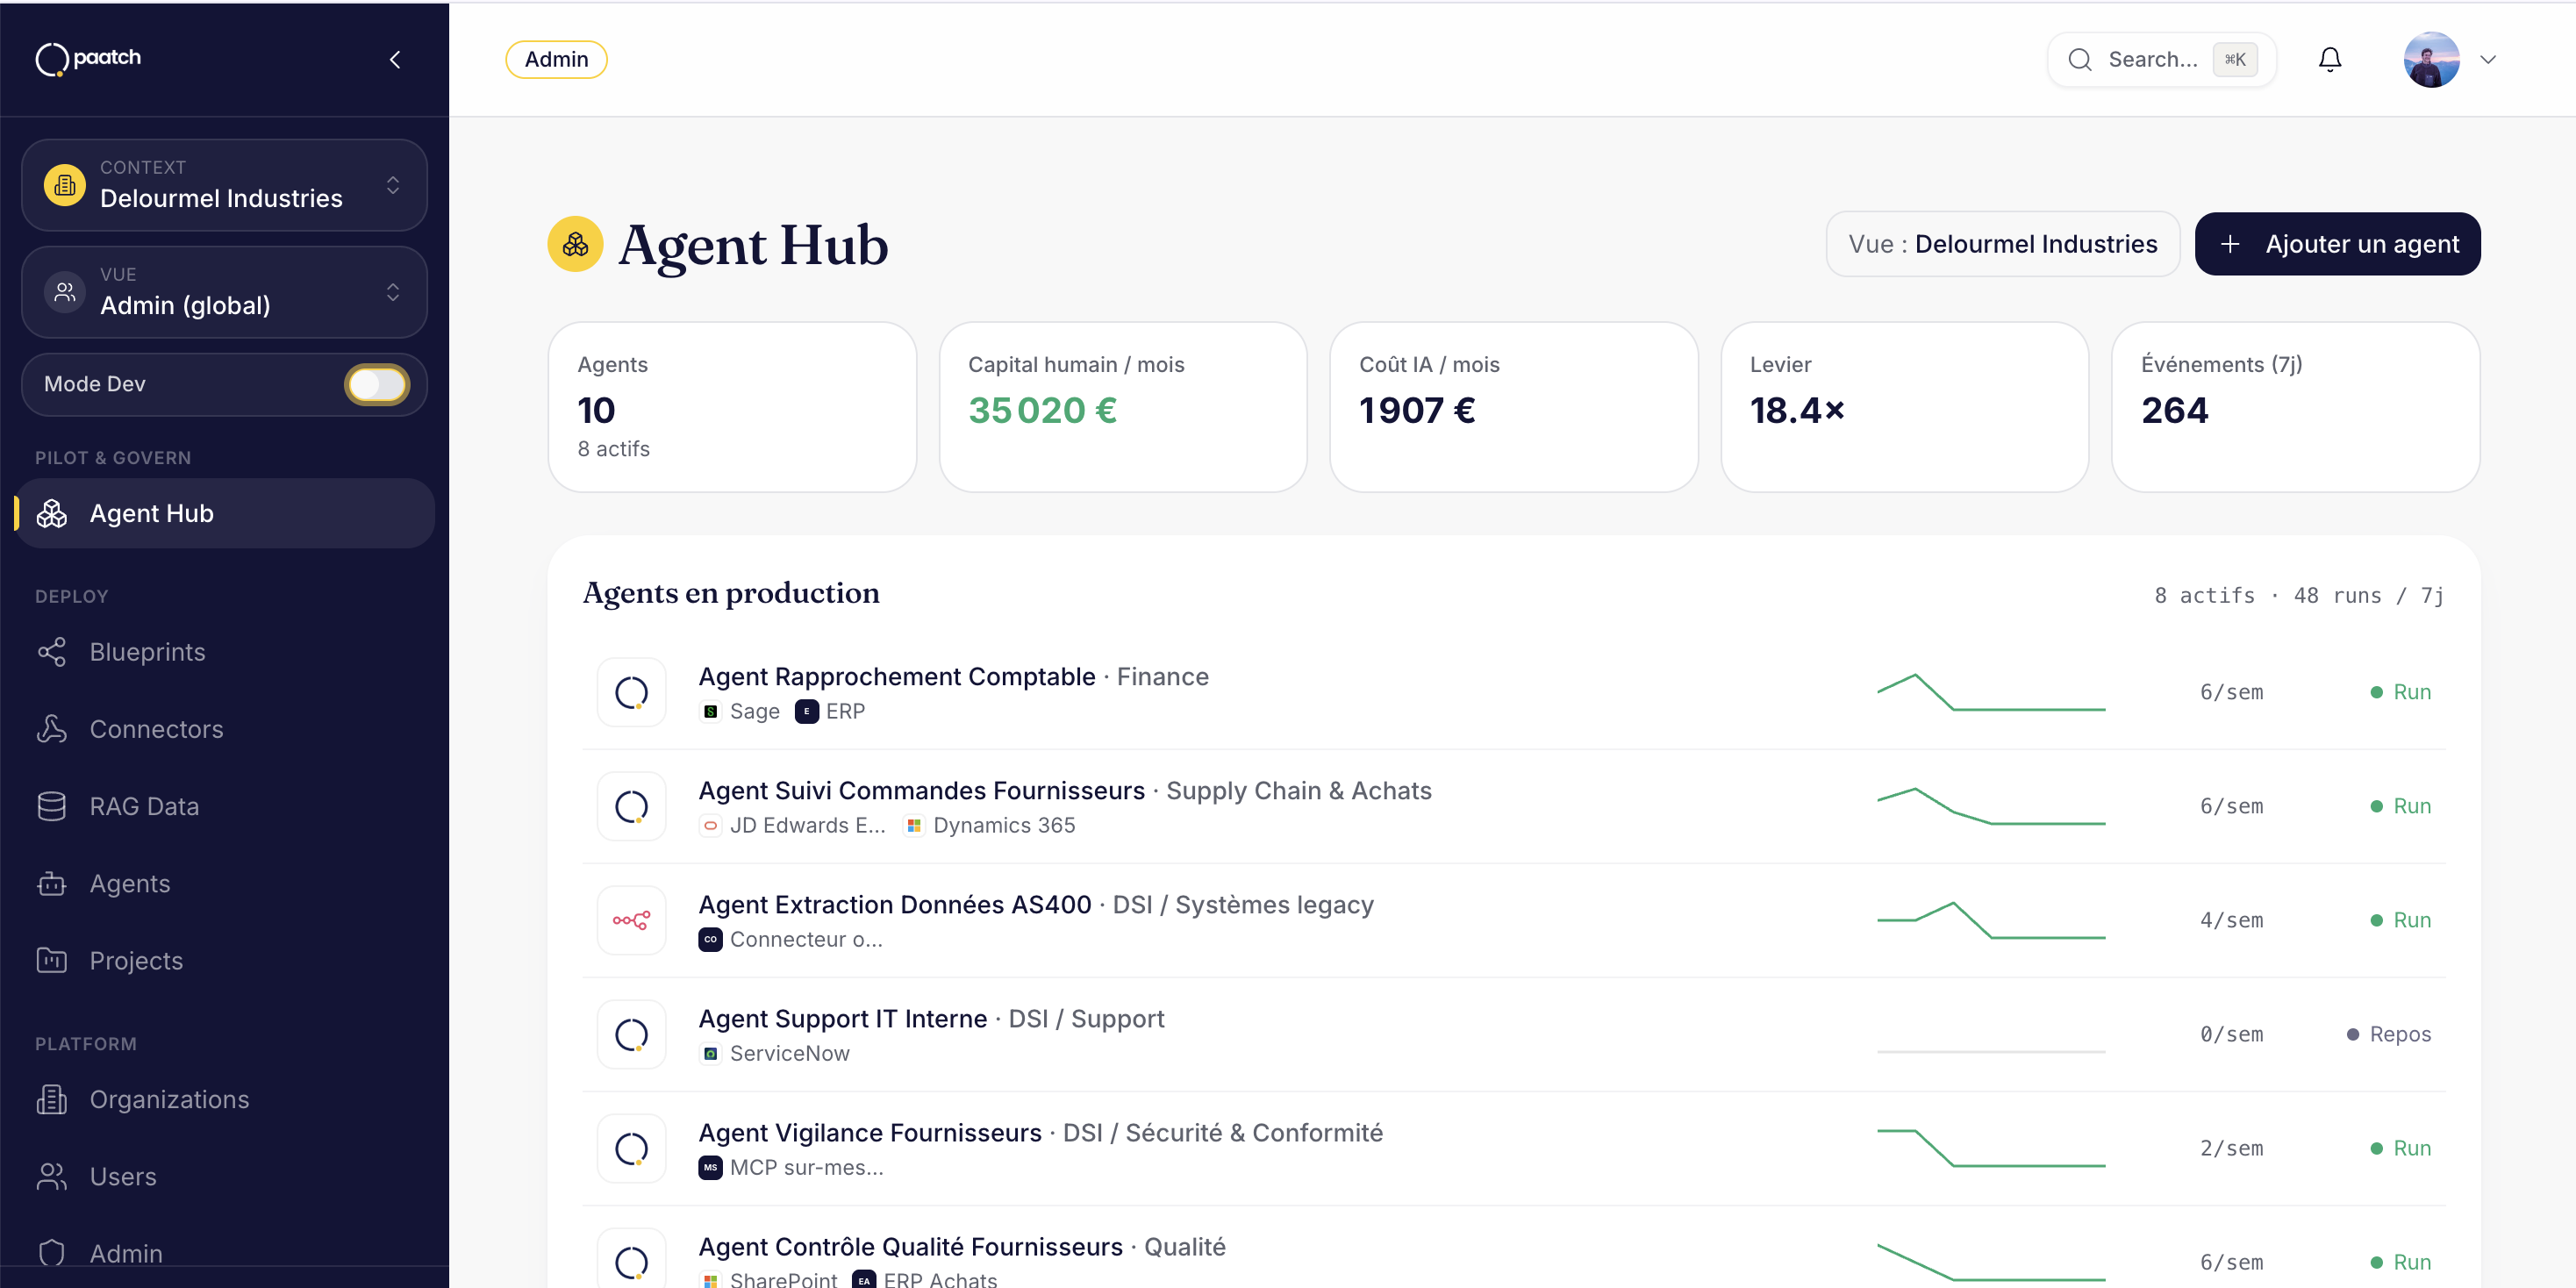
Task: Click the Admin (global) users icon
Action: coord(65,292)
